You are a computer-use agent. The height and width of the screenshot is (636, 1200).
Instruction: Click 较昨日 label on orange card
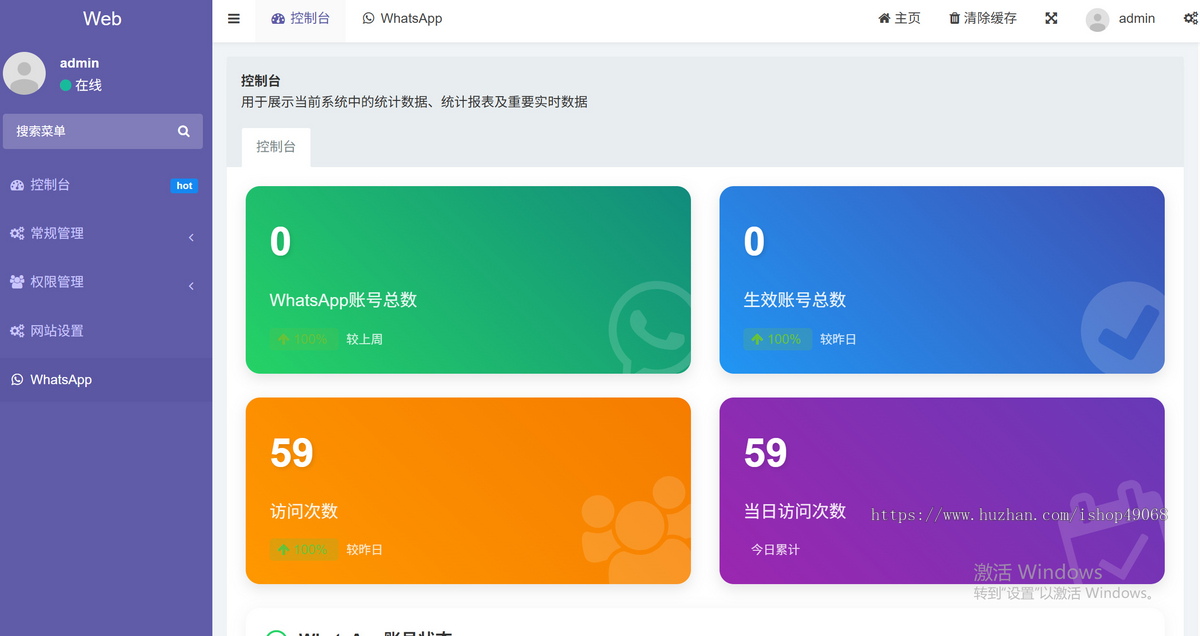tap(365, 549)
